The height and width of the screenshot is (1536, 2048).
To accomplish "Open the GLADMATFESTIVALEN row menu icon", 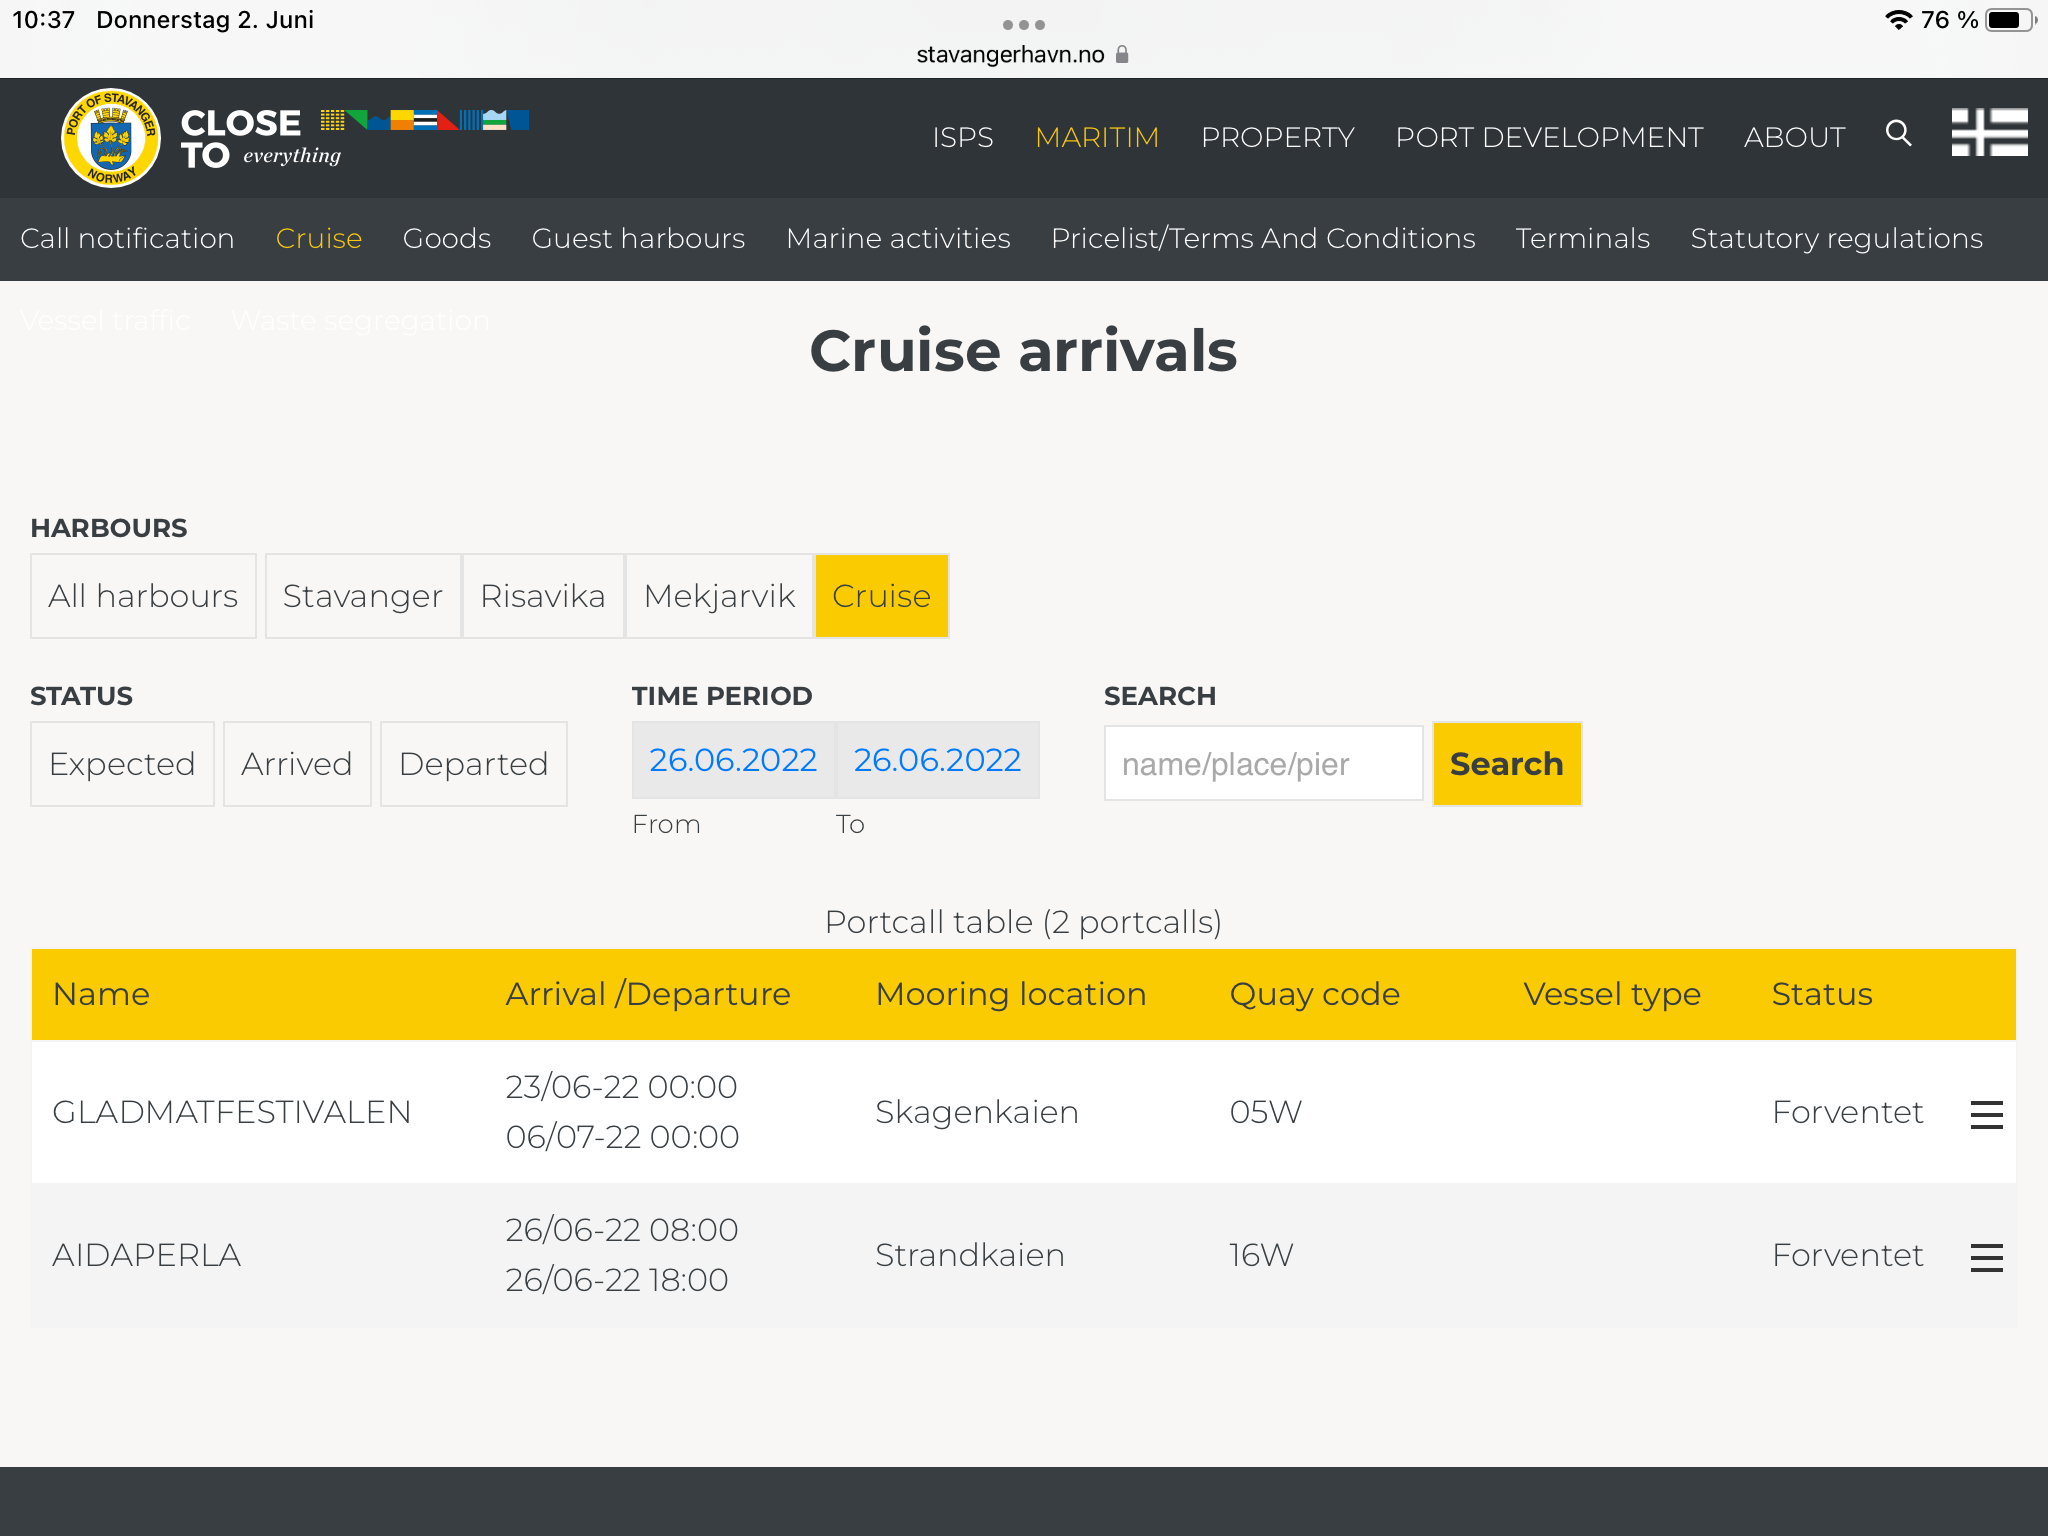I will (1986, 1114).
